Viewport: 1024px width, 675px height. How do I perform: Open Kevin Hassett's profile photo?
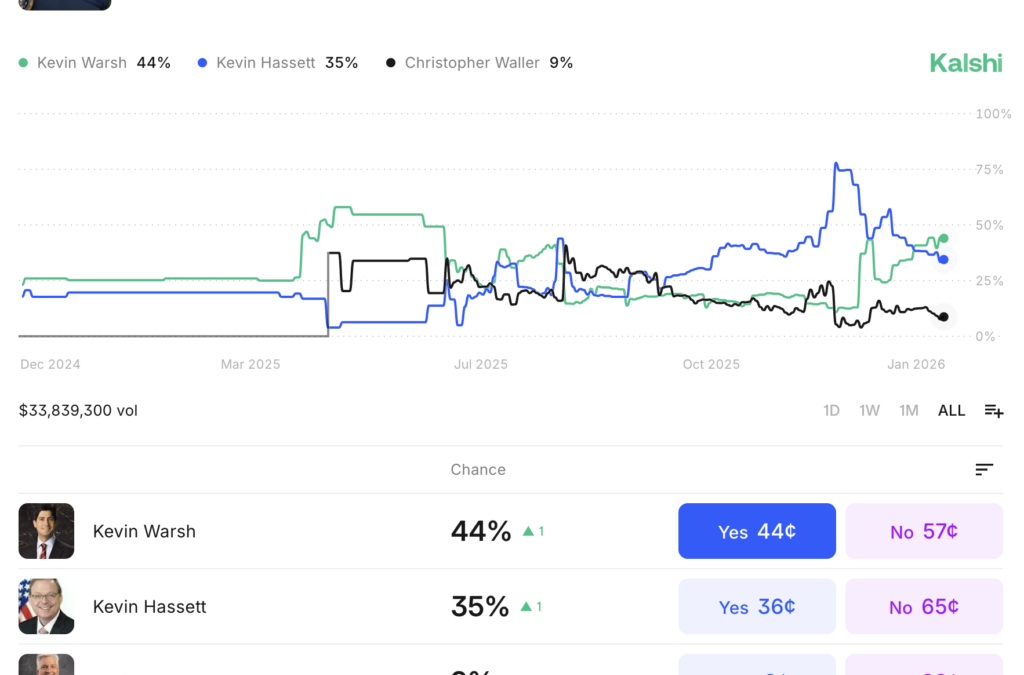[46, 607]
